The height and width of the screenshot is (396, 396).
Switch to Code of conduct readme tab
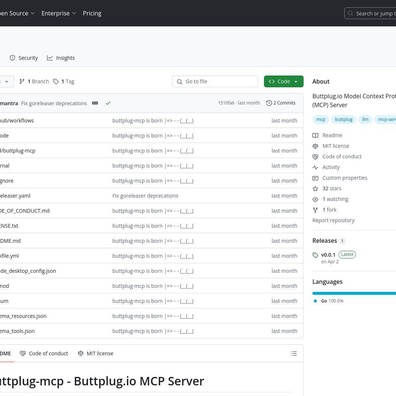pos(44,353)
